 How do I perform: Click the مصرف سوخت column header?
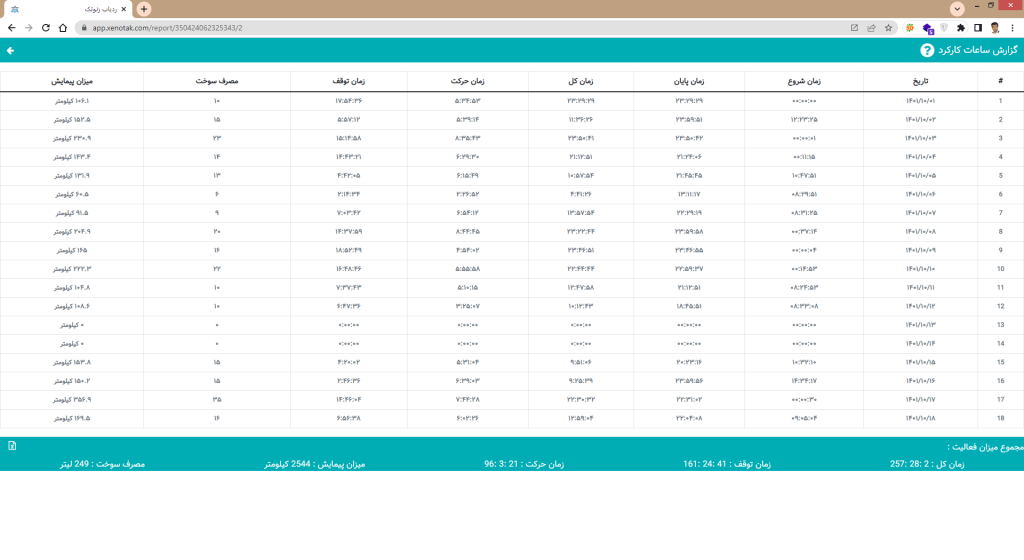(216, 81)
